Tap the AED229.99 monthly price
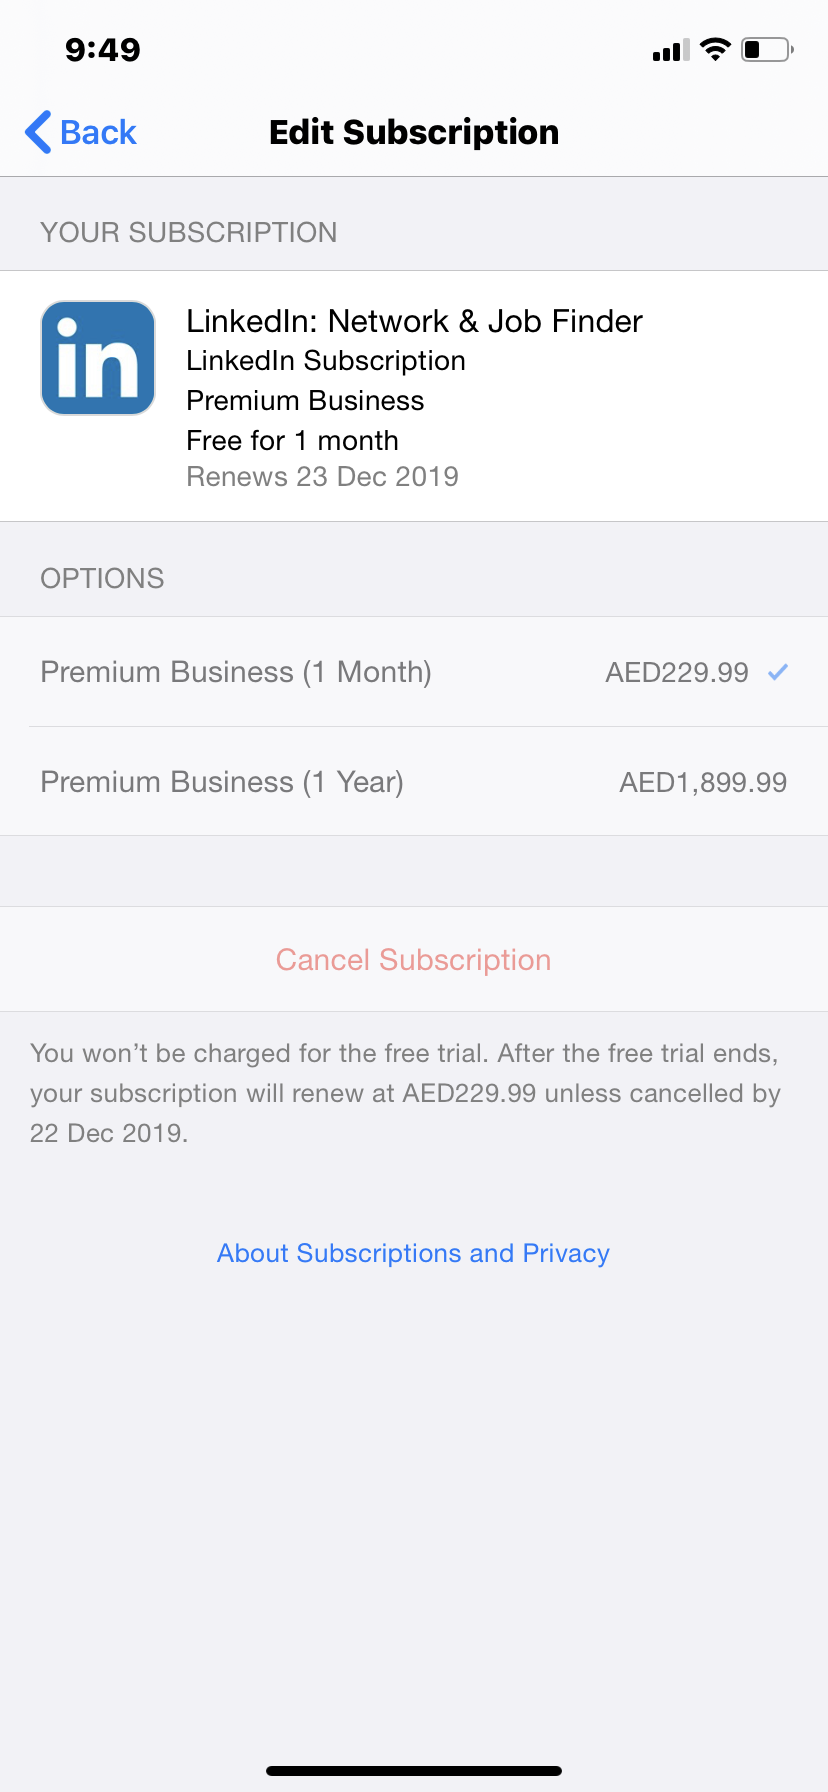The image size is (828, 1792). pos(677,672)
